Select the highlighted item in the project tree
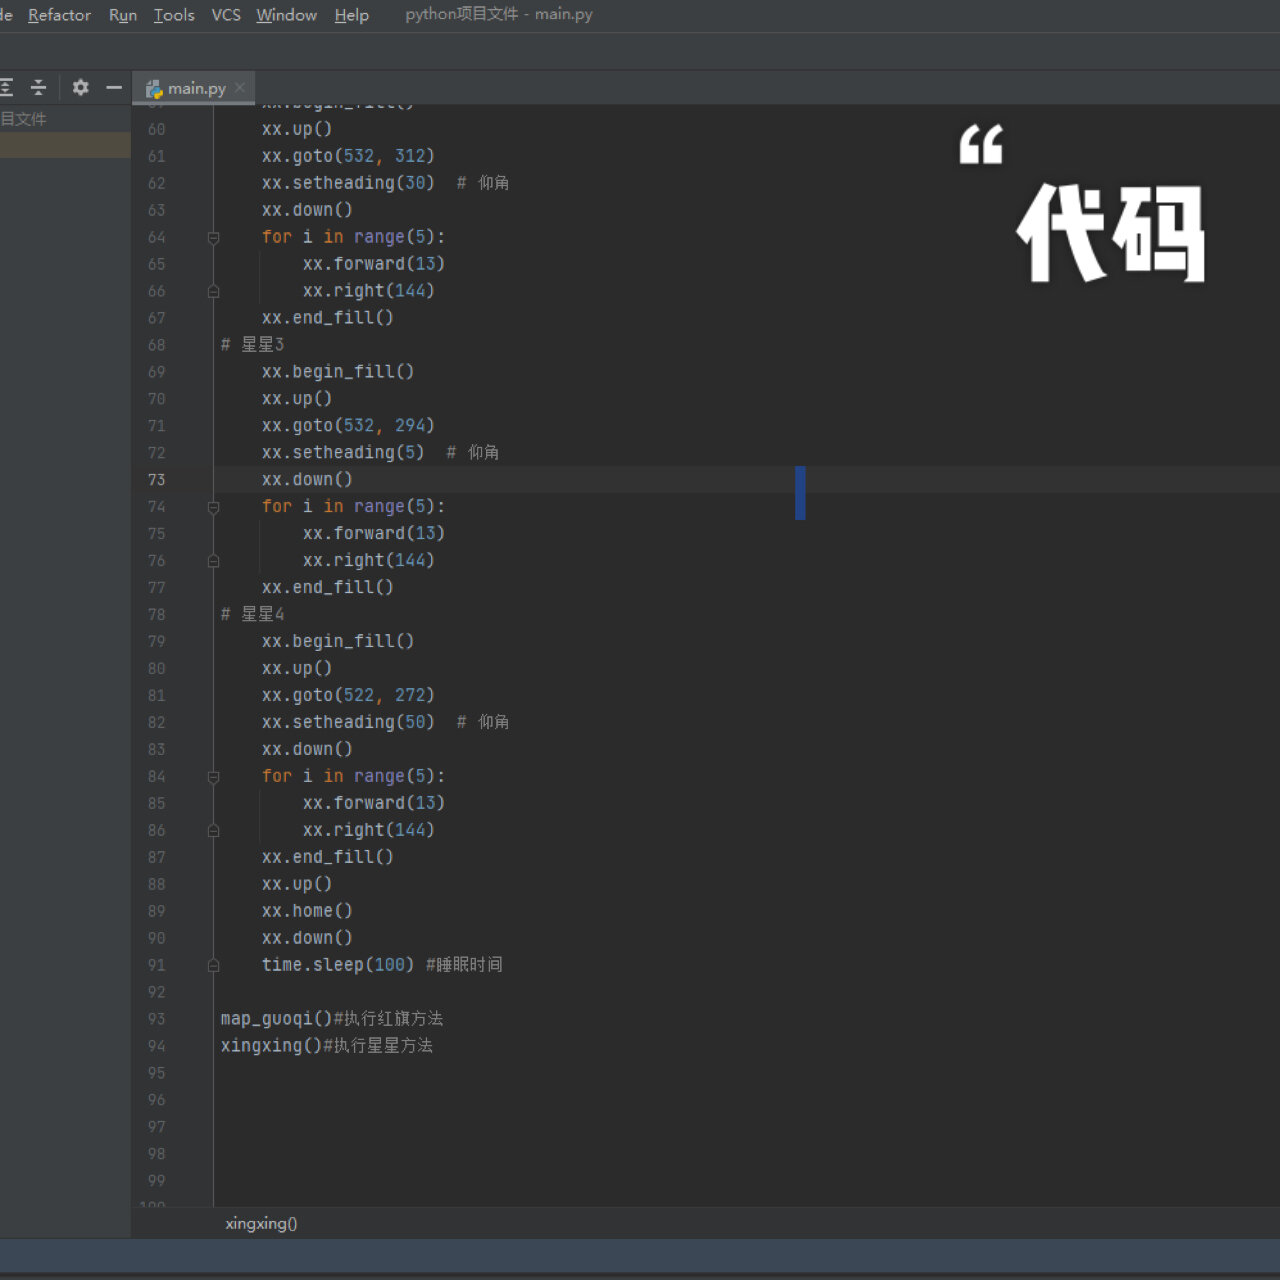 (65, 143)
